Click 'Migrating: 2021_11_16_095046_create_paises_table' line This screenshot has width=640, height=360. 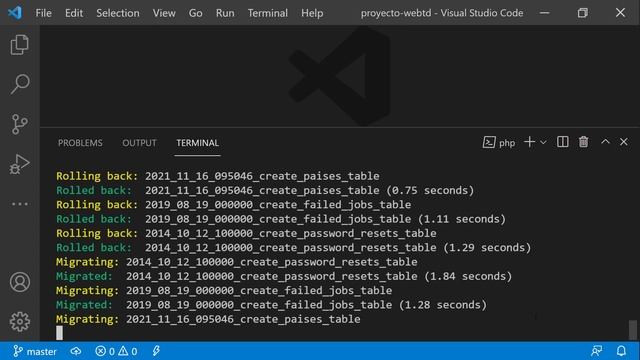tap(208, 319)
